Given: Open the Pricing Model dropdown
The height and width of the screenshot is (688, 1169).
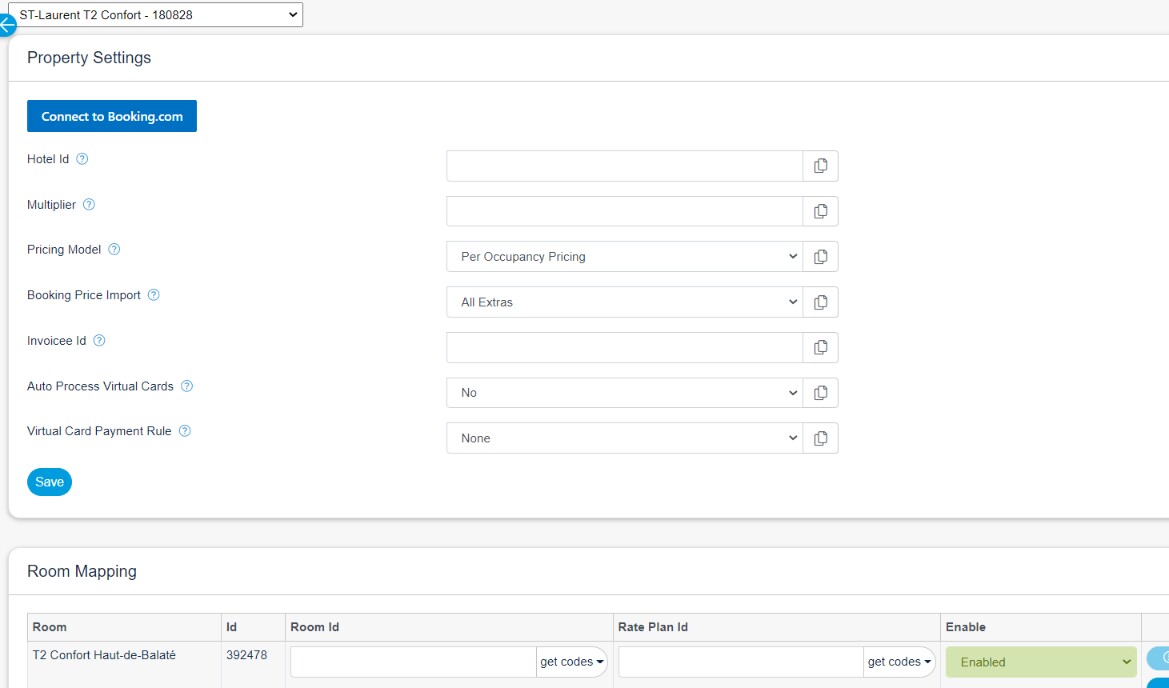Looking at the screenshot, I should [624, 256].
